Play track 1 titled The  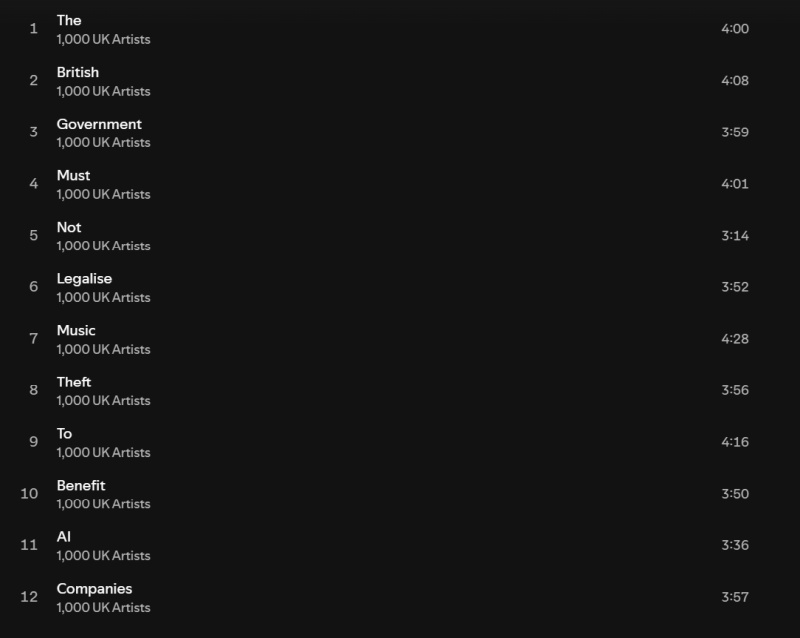pos(69,20)
